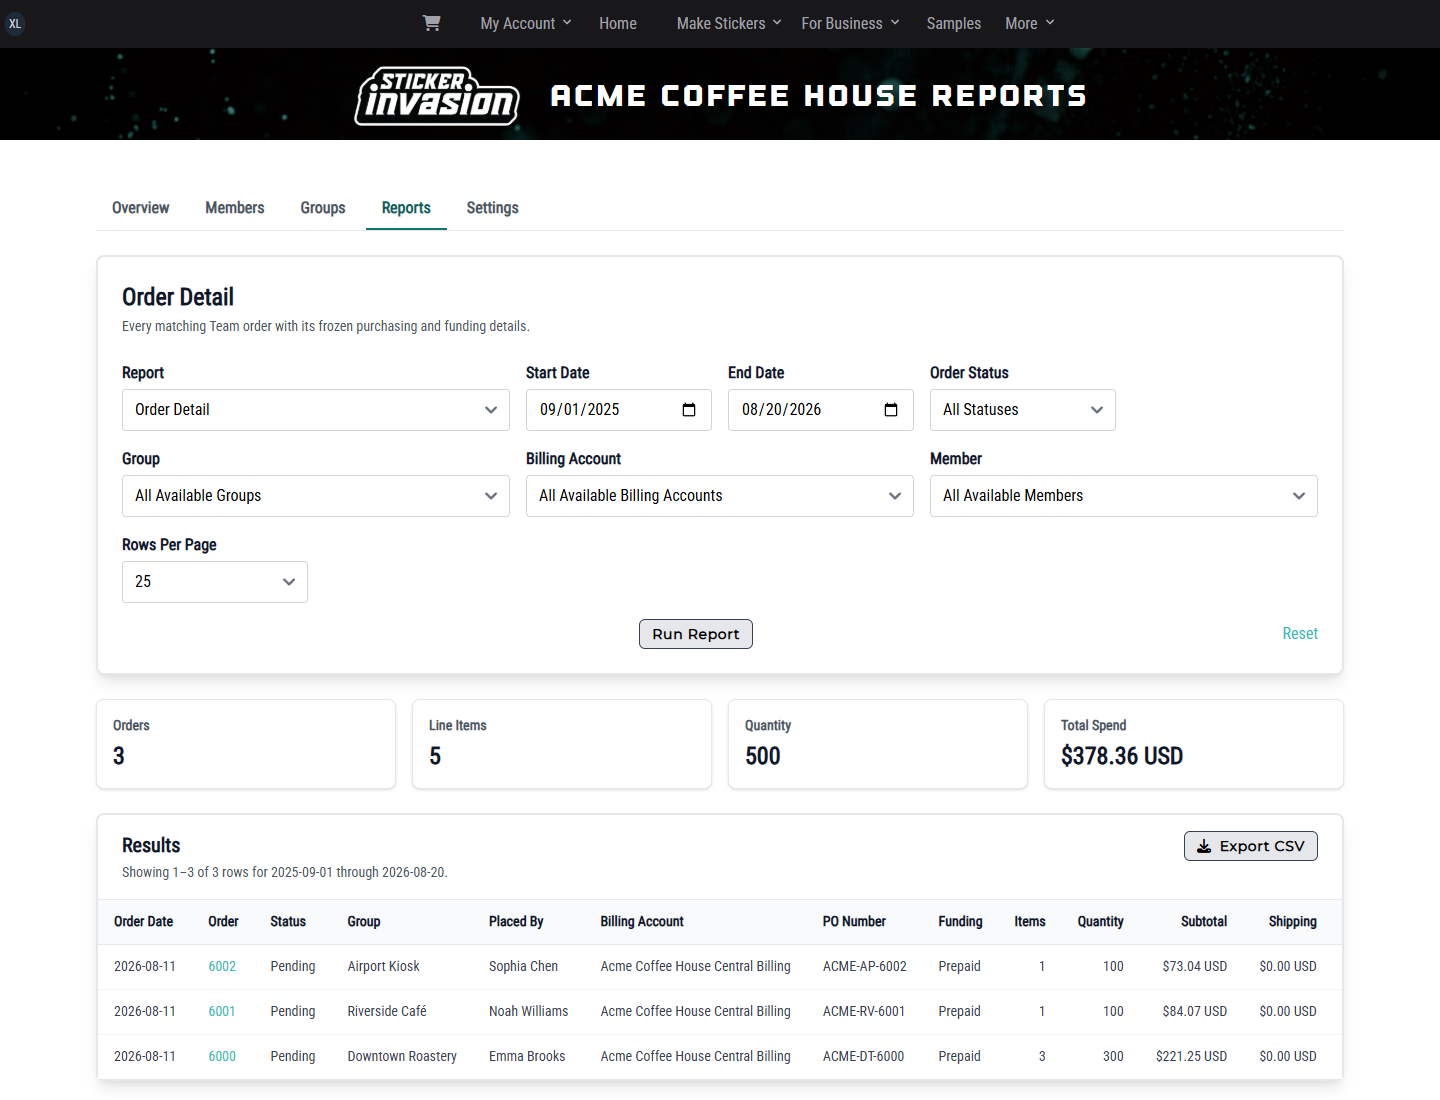The width and height of the screenshot is (1440, 1100).
Task: Open order 6001 link
Action: [222, 1011]
